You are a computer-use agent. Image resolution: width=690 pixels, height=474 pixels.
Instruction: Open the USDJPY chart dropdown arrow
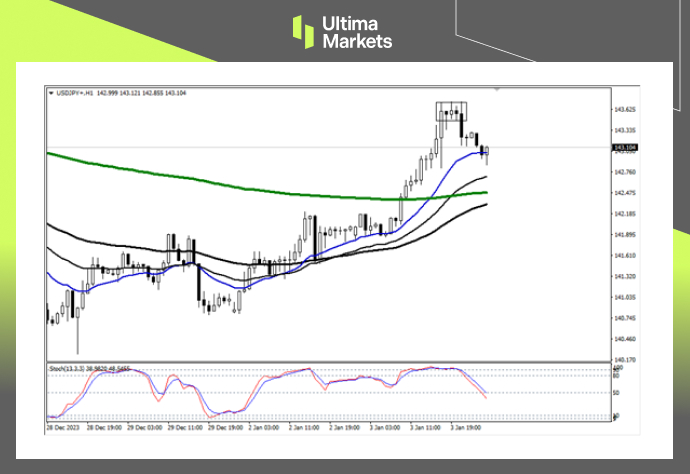pyautogui.click(x=51, y=93)
